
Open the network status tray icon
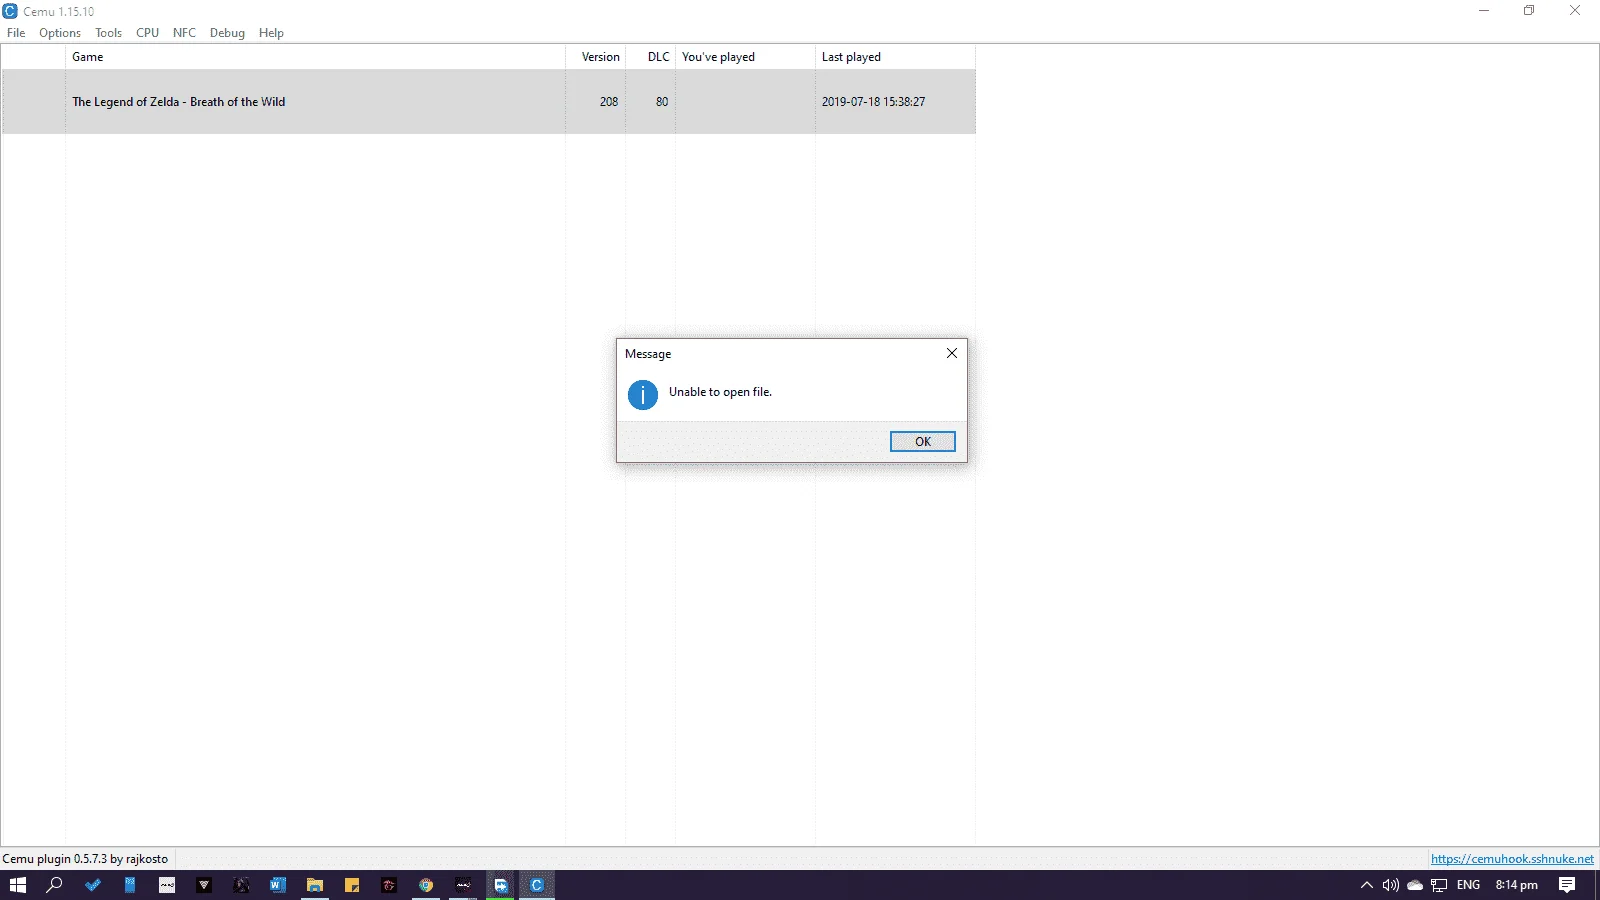[1439, 885]
